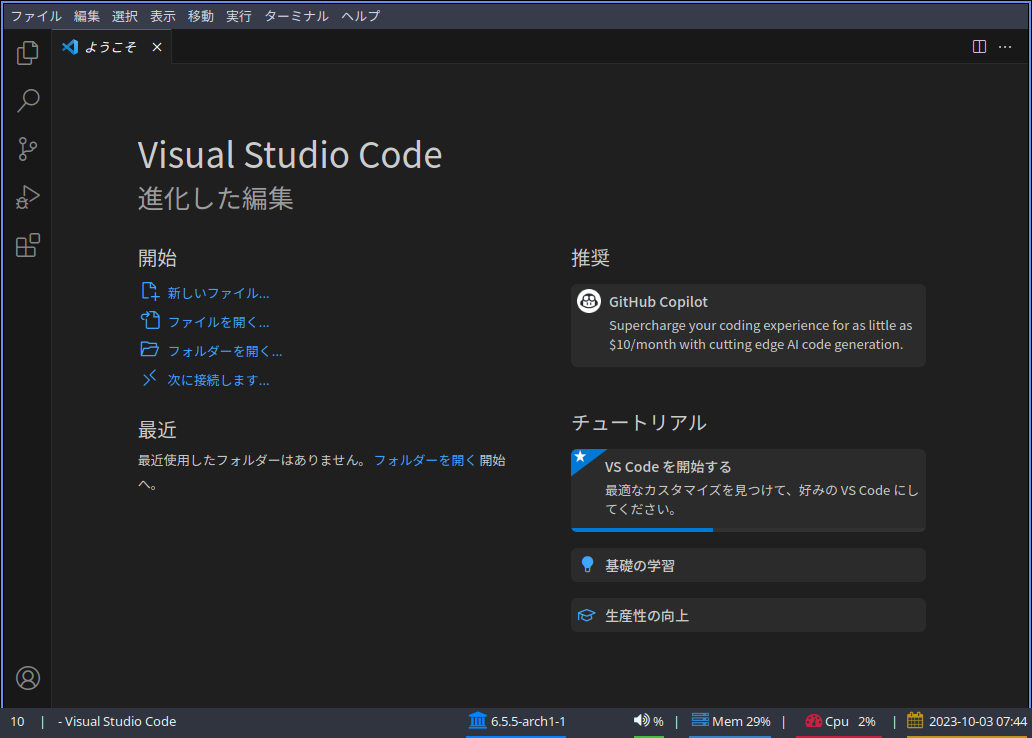Open the GitHub Copilot recommendation card
1032x738 pixels.
click(748, 325)
